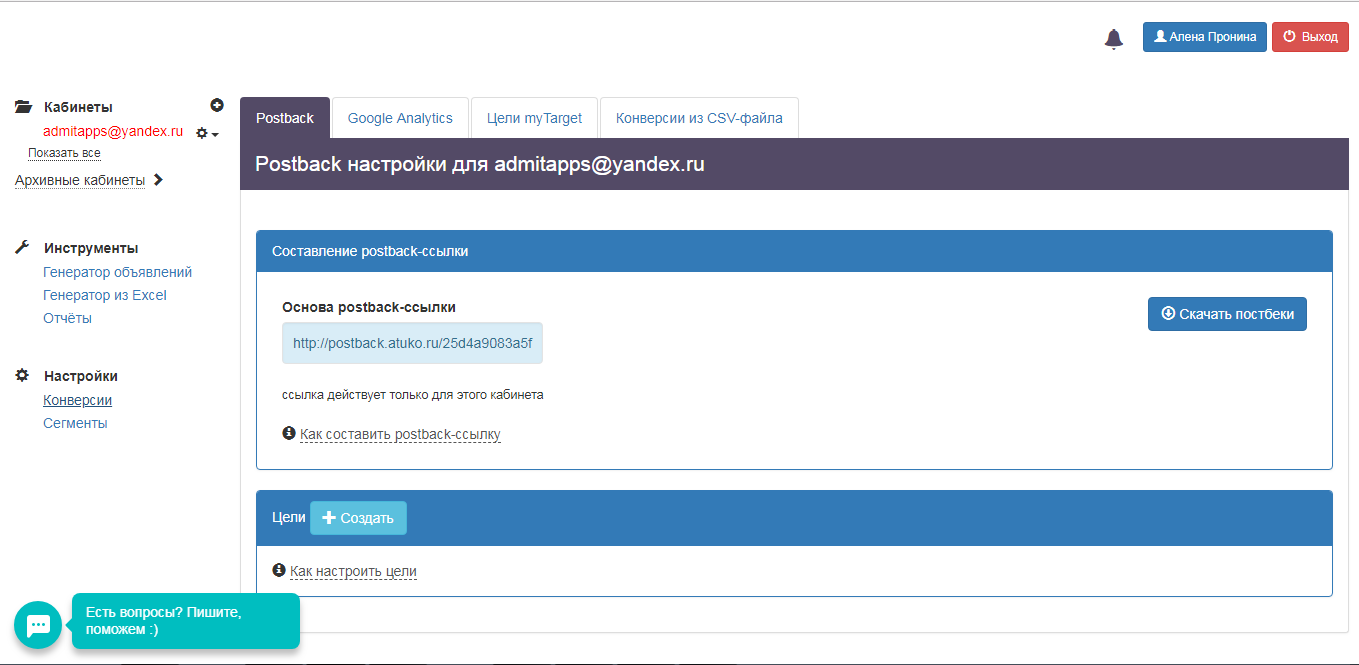Click the notification bell icon
The height and width of the screenshot is (665, 1359).
(x=1113, y=38)
